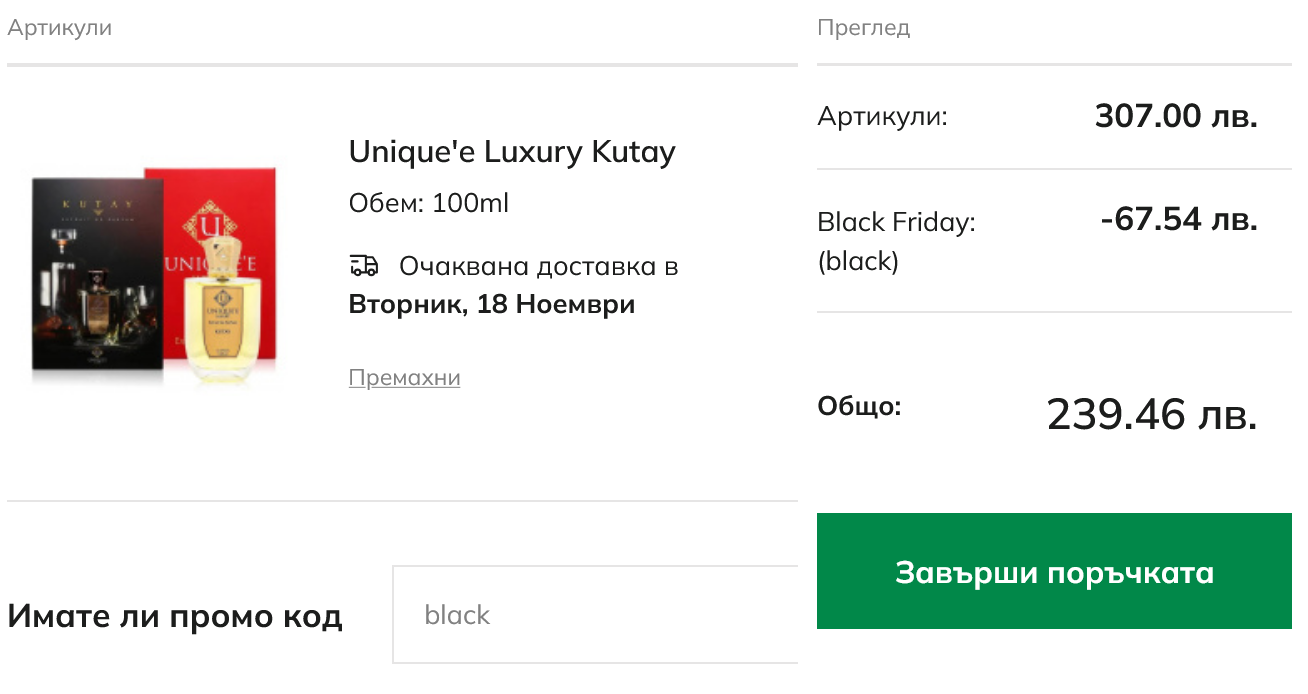Remove the item via the Премахни link

point(404,378)
